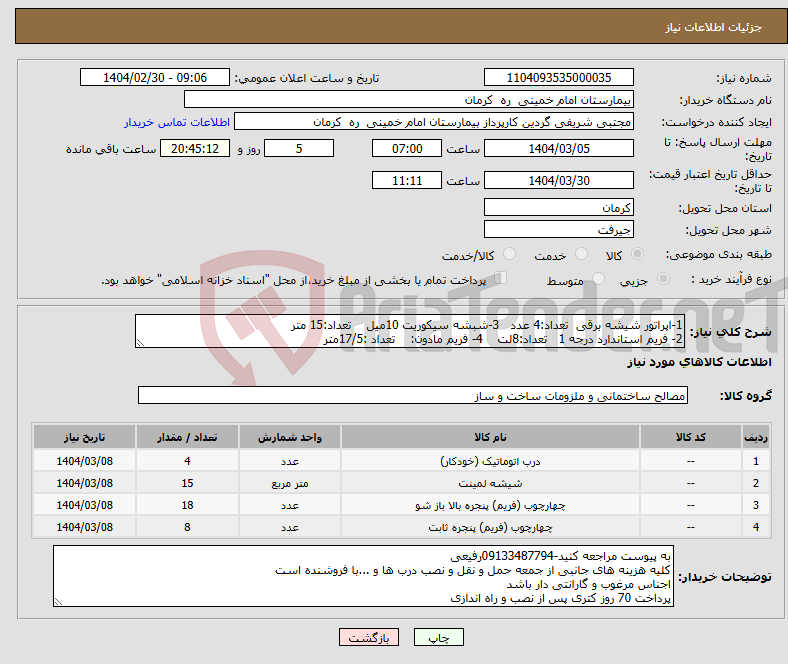Click the announcement date field 1404/02/30 - 09:06

tap(155, 78)
